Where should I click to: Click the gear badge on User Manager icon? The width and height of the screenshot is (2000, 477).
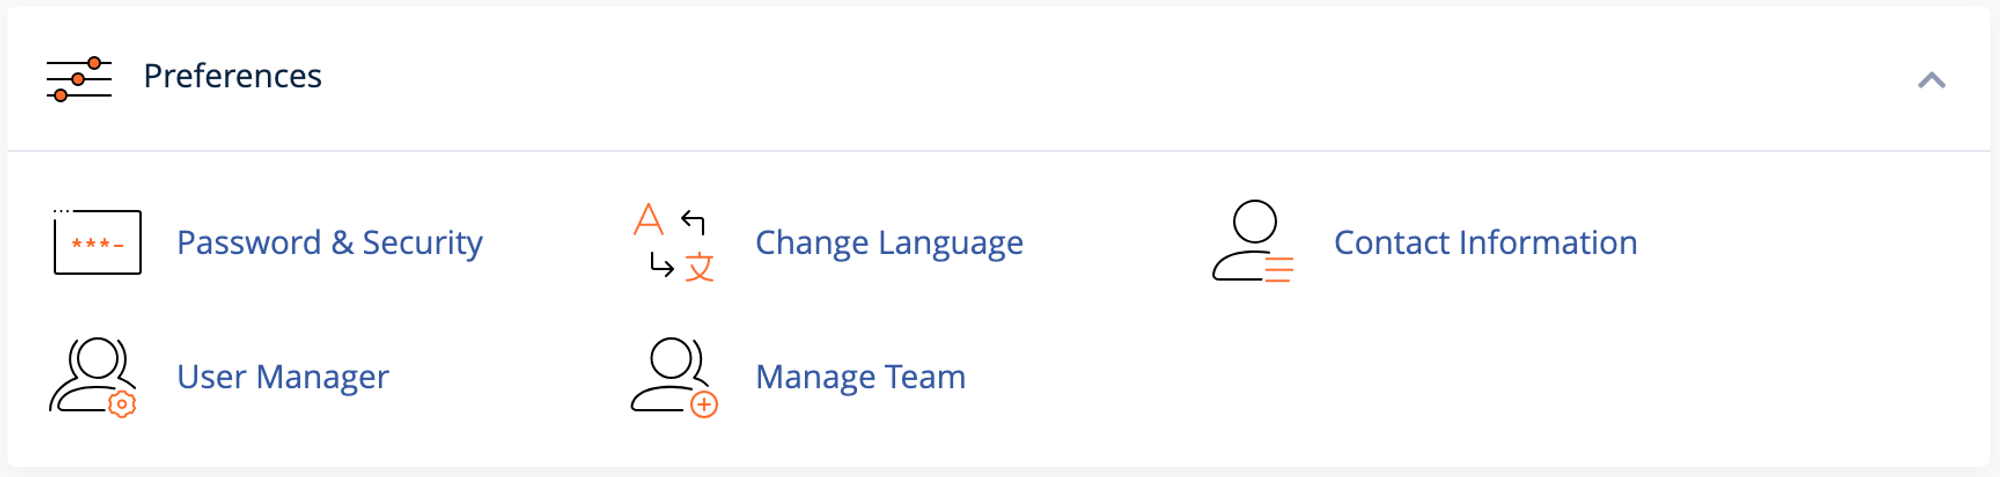pos(122,404)
